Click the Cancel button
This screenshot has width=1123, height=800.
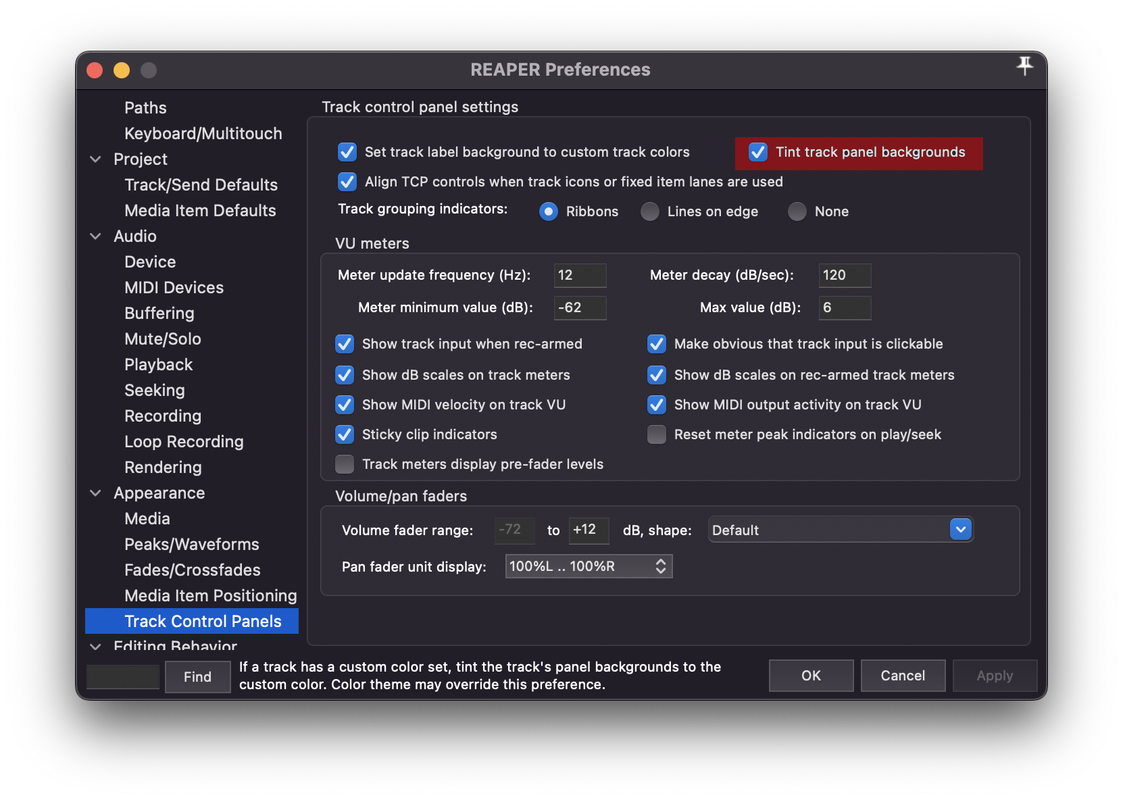tap(902, 676)
